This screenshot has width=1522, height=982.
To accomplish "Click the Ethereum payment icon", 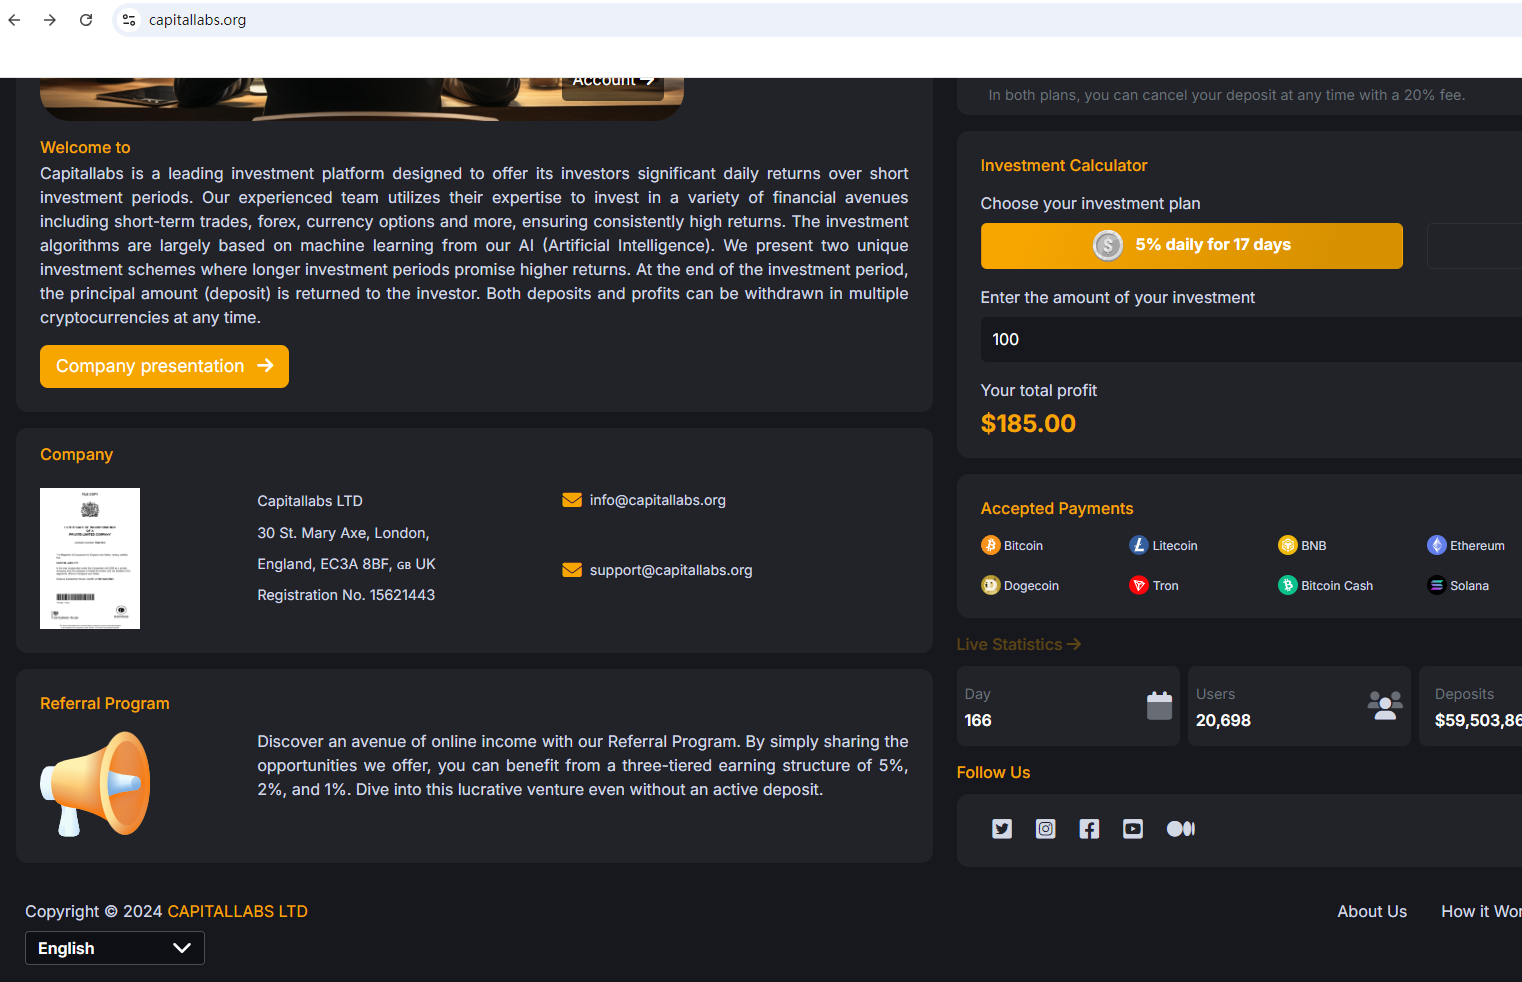I will pos(1437,545).
